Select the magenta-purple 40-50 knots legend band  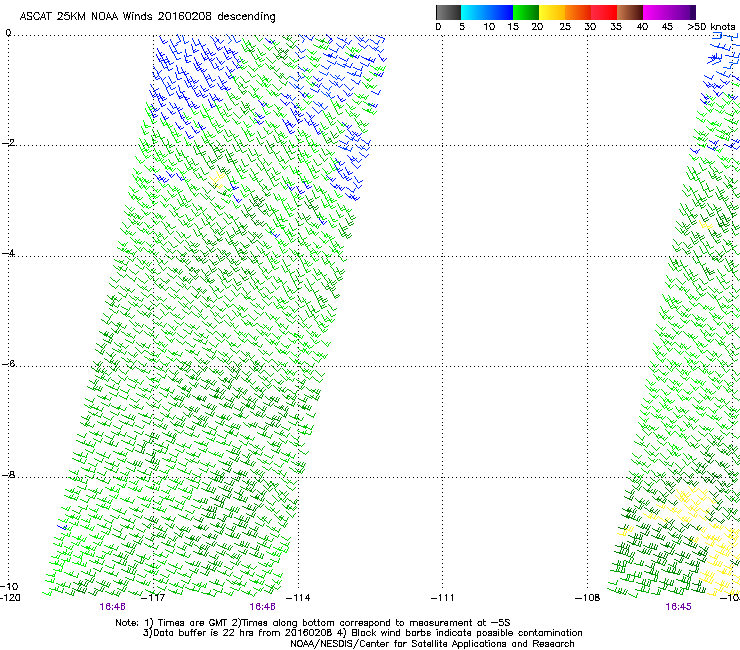click(669, 12)
